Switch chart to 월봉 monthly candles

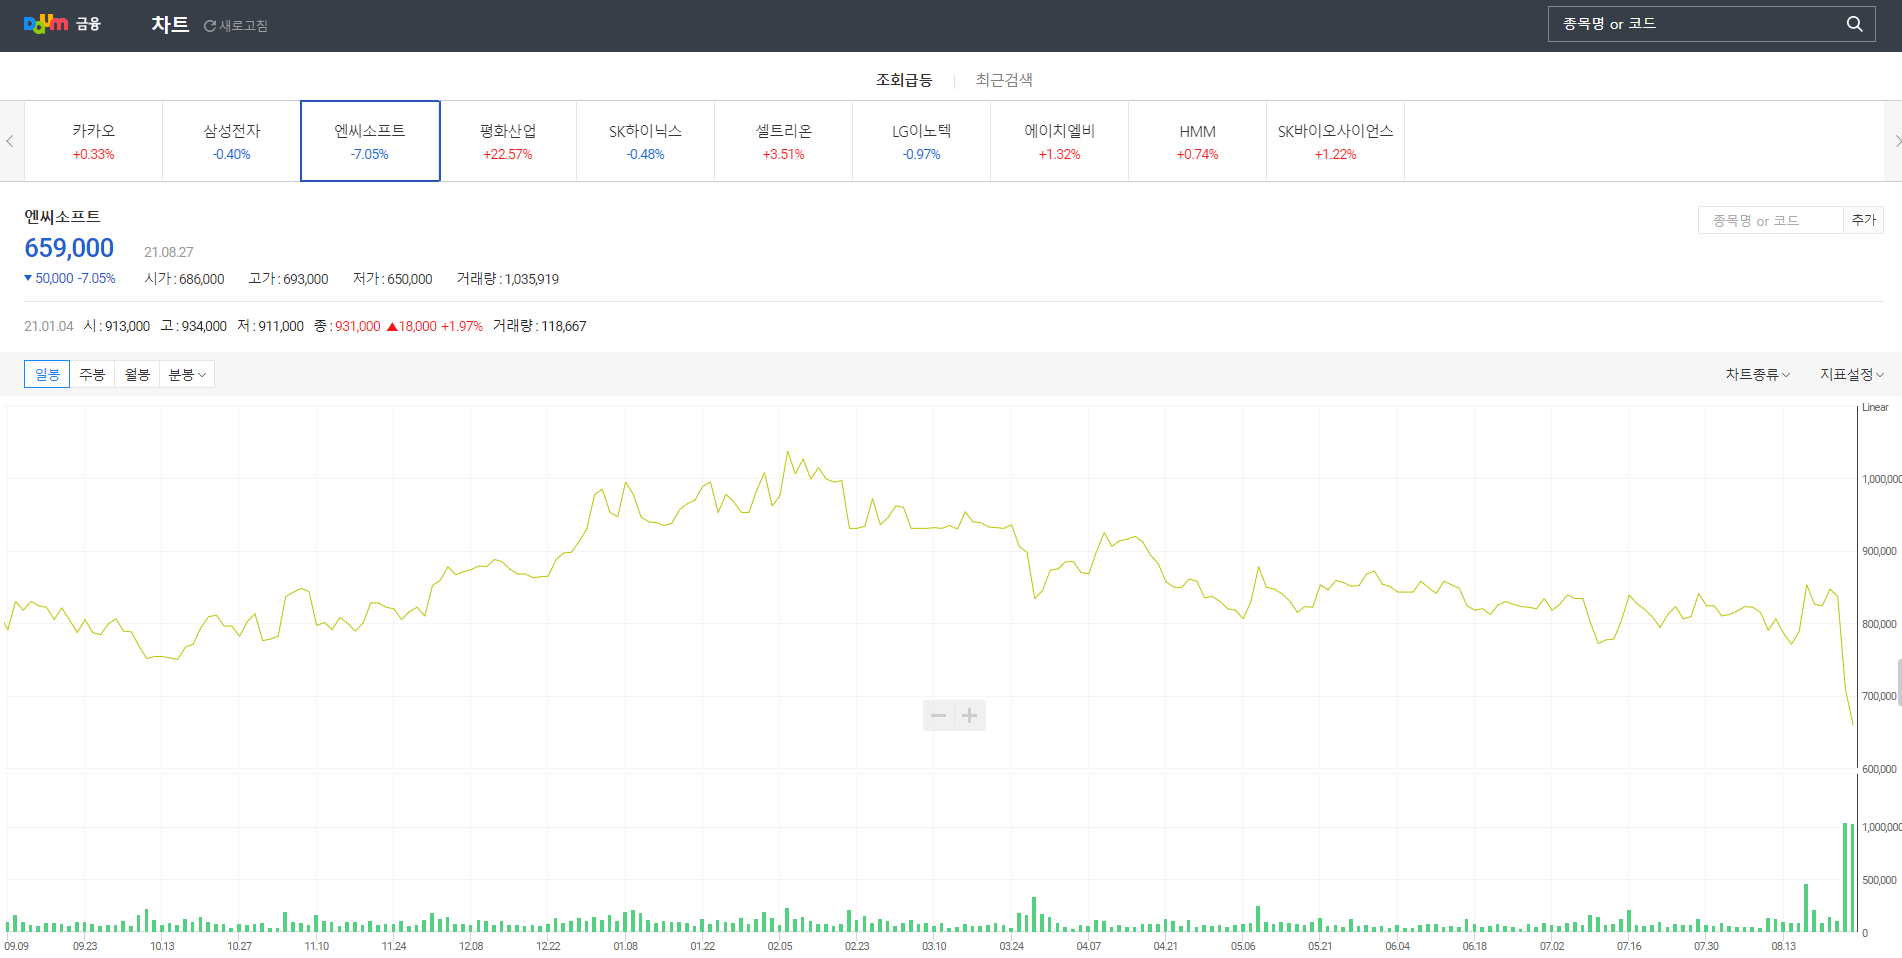coord(137,374)
